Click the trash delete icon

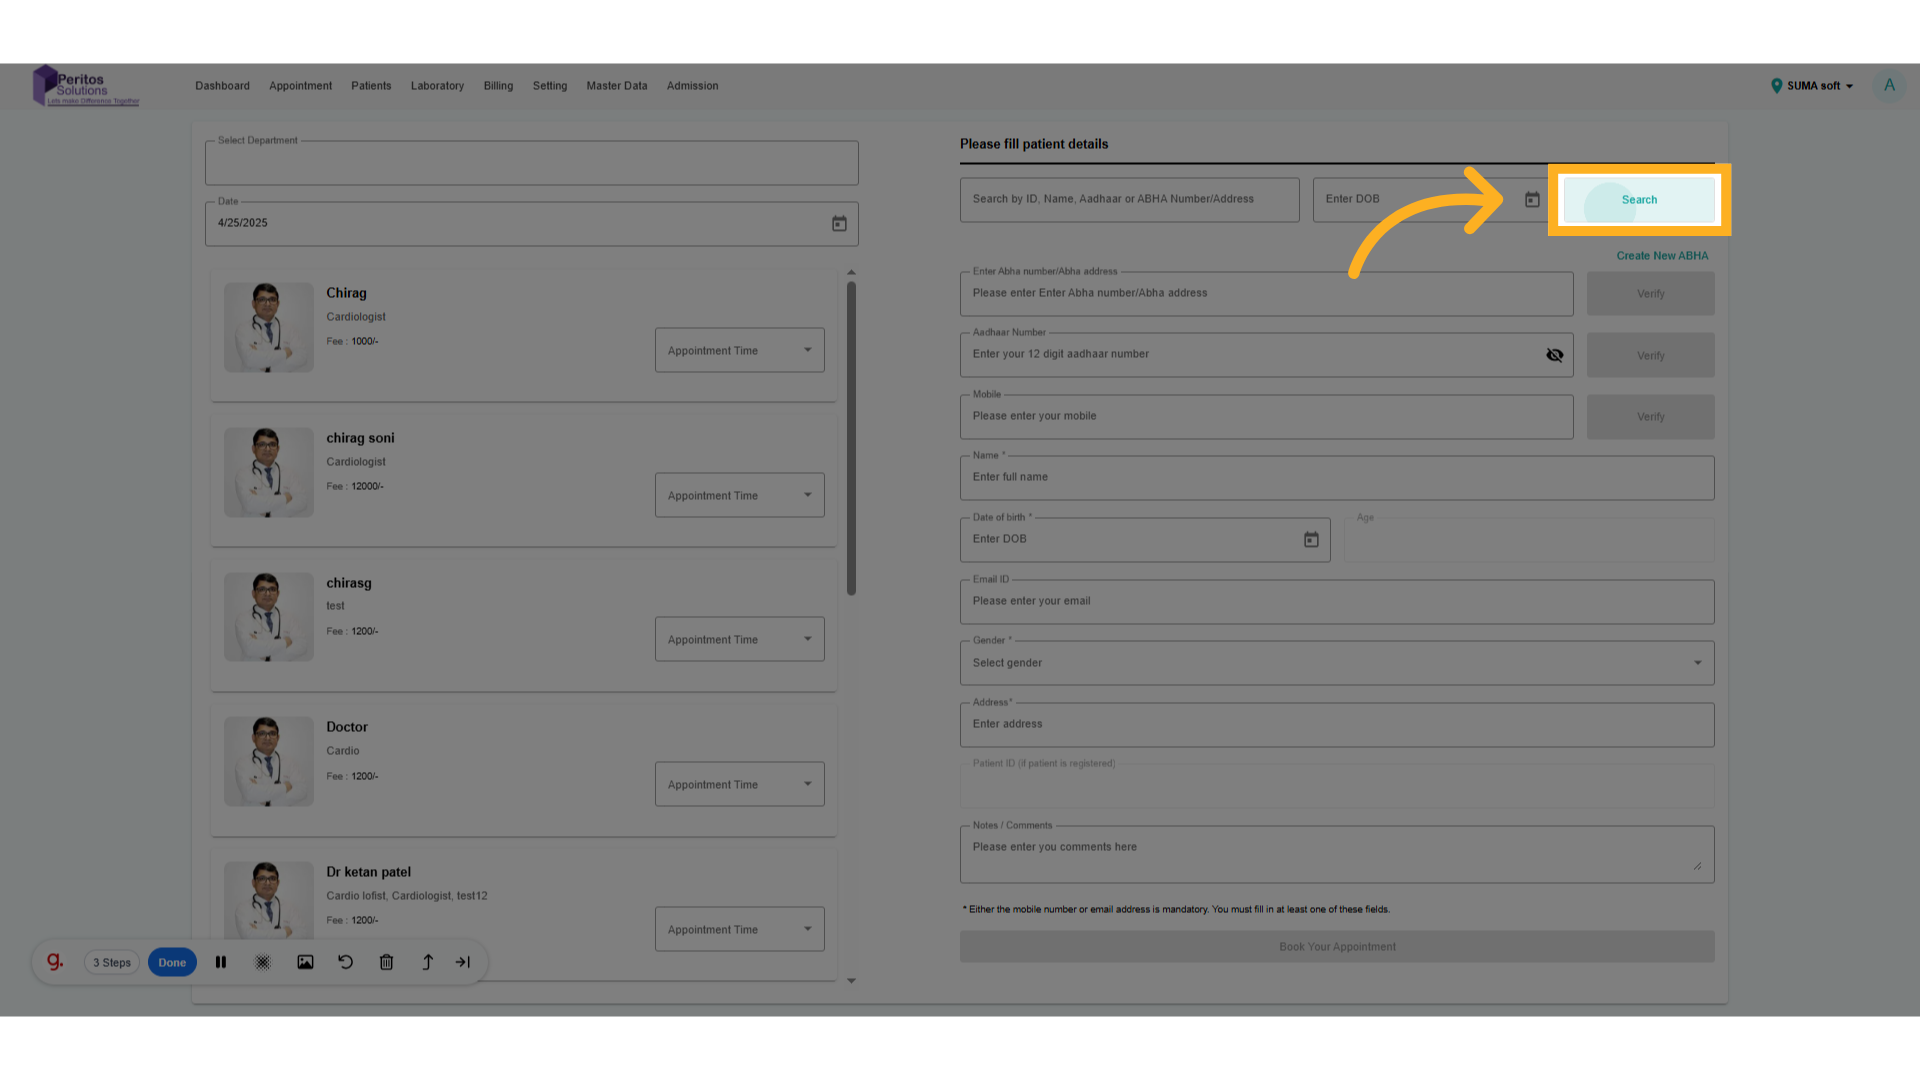point(387,962)
